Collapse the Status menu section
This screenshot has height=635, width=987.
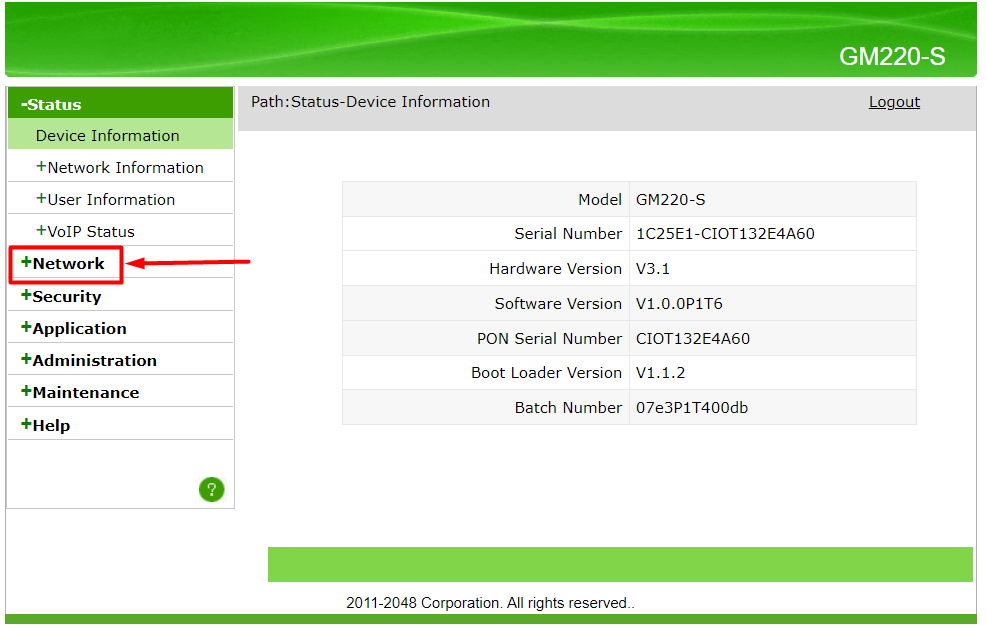click(52, 104)
